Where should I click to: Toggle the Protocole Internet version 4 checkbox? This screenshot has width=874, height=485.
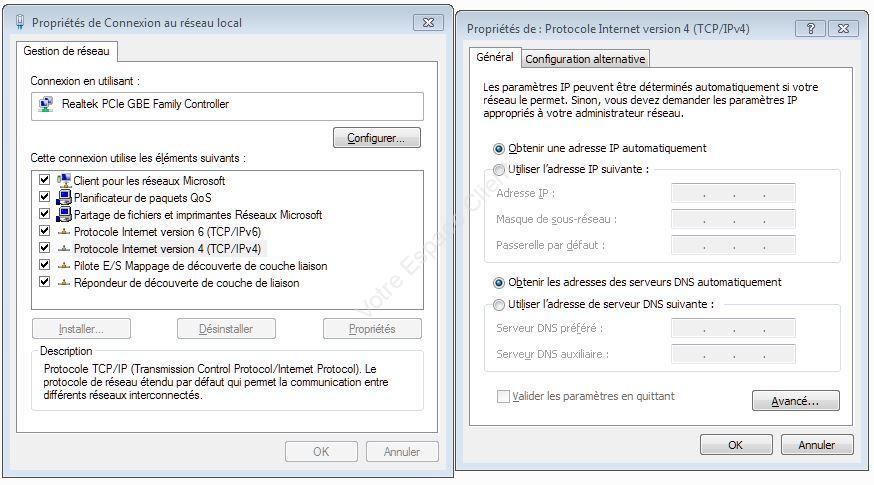(x=44, y=248)
